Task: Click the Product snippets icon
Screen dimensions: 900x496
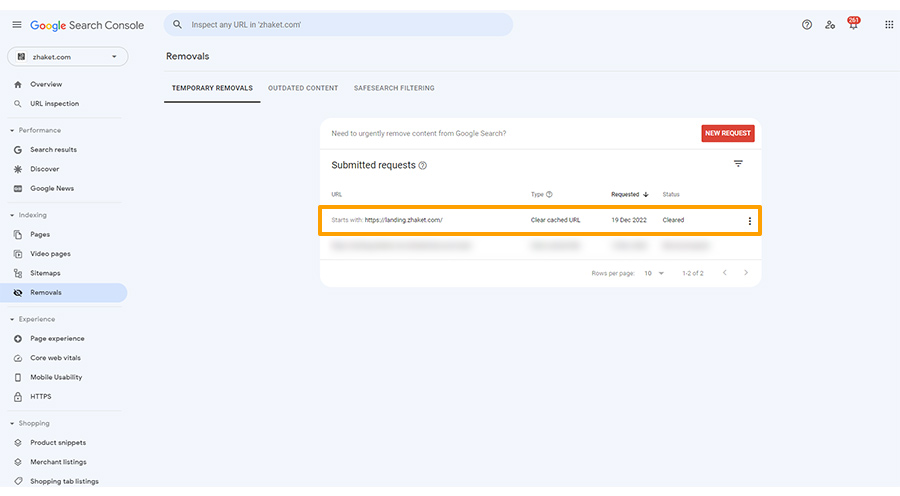Action: 18,443
